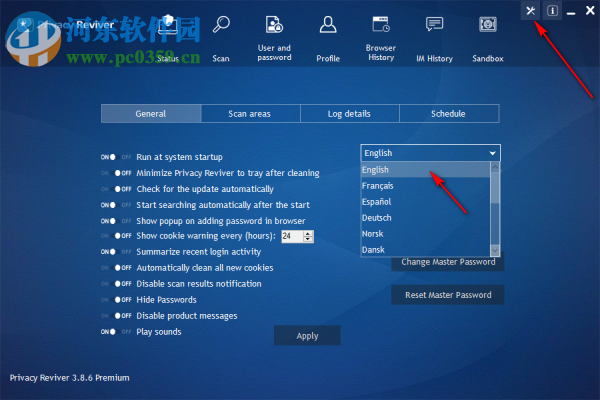Open the Scan magnifier icon

pos(221,24)
